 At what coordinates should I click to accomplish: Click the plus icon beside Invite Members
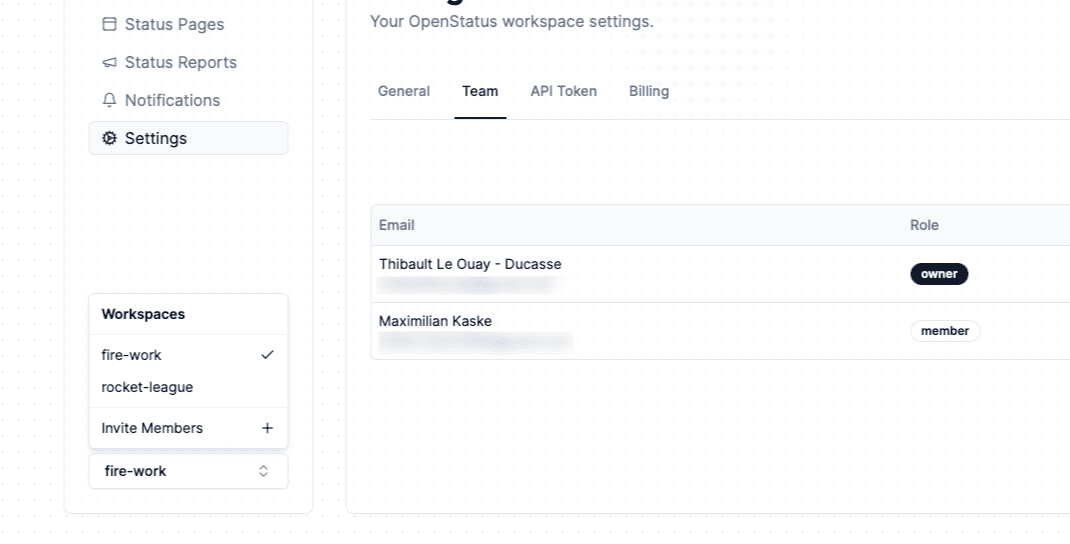pyautogui.click(x=267, y=428)
